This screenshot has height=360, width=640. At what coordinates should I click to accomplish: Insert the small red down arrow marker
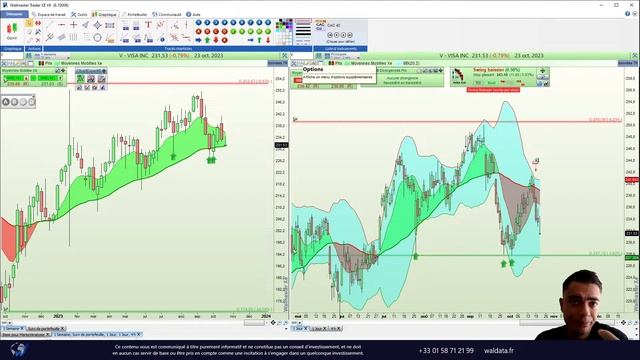click(x=268, y=40)
